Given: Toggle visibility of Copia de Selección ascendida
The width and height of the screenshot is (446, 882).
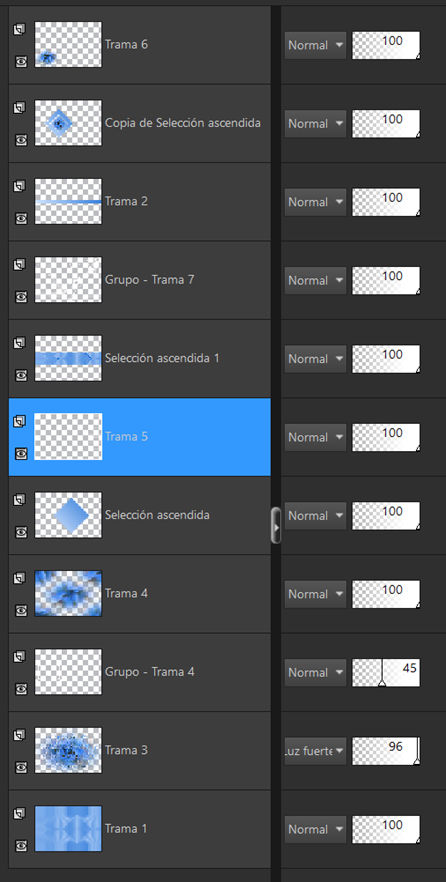Looking at the screenshot, I should (x=21, y=140).
